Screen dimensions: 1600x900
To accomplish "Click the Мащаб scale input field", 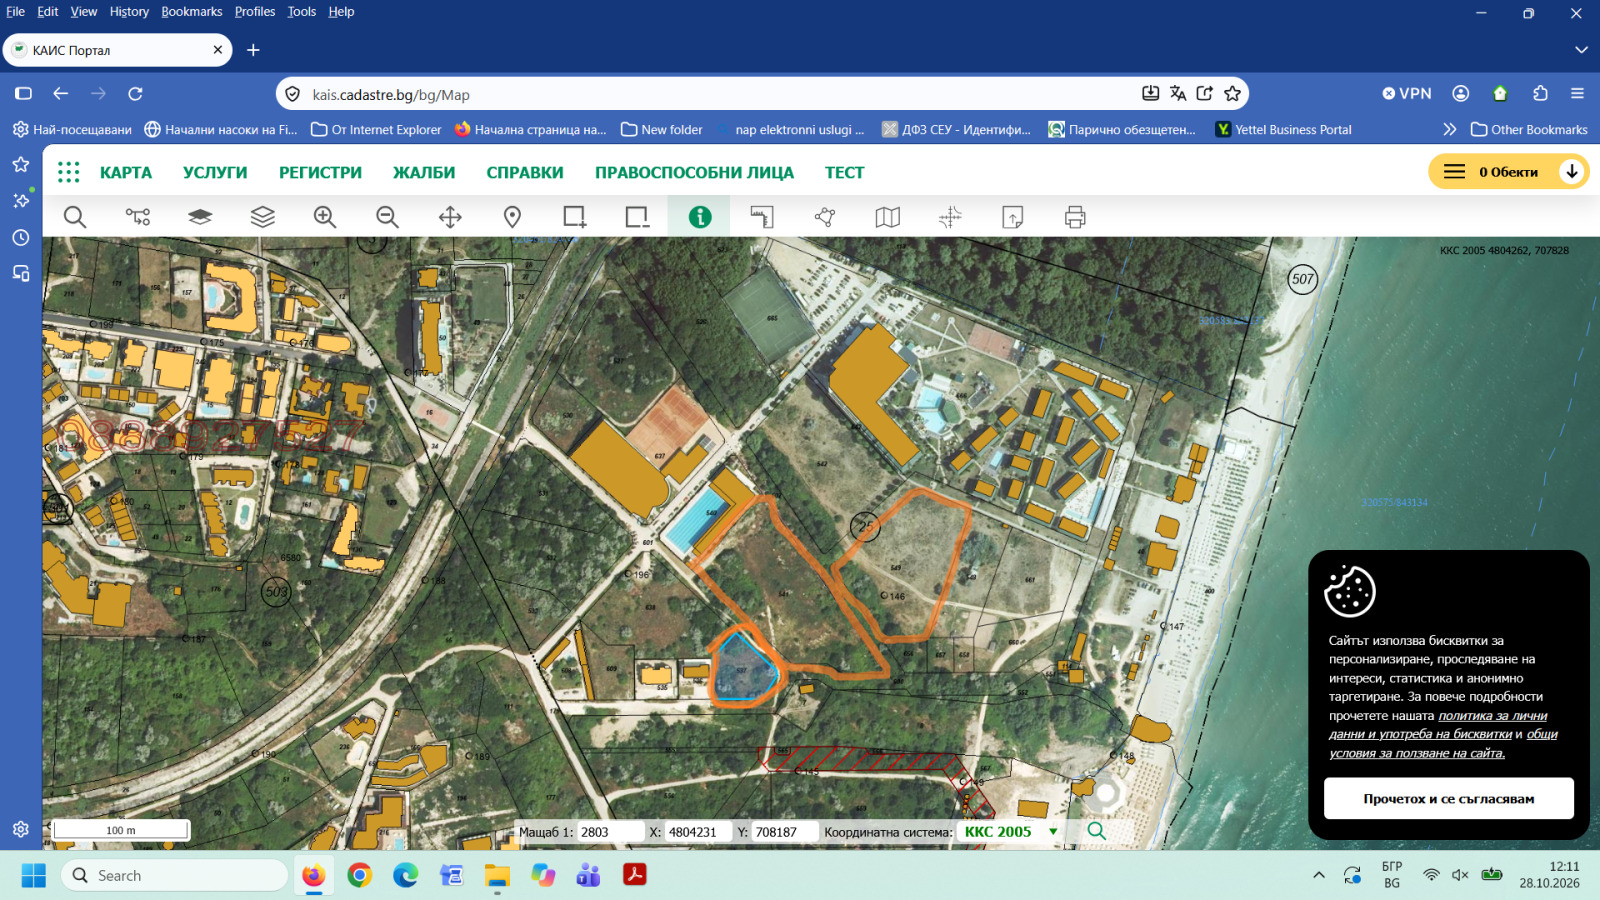I will [610, 832].
